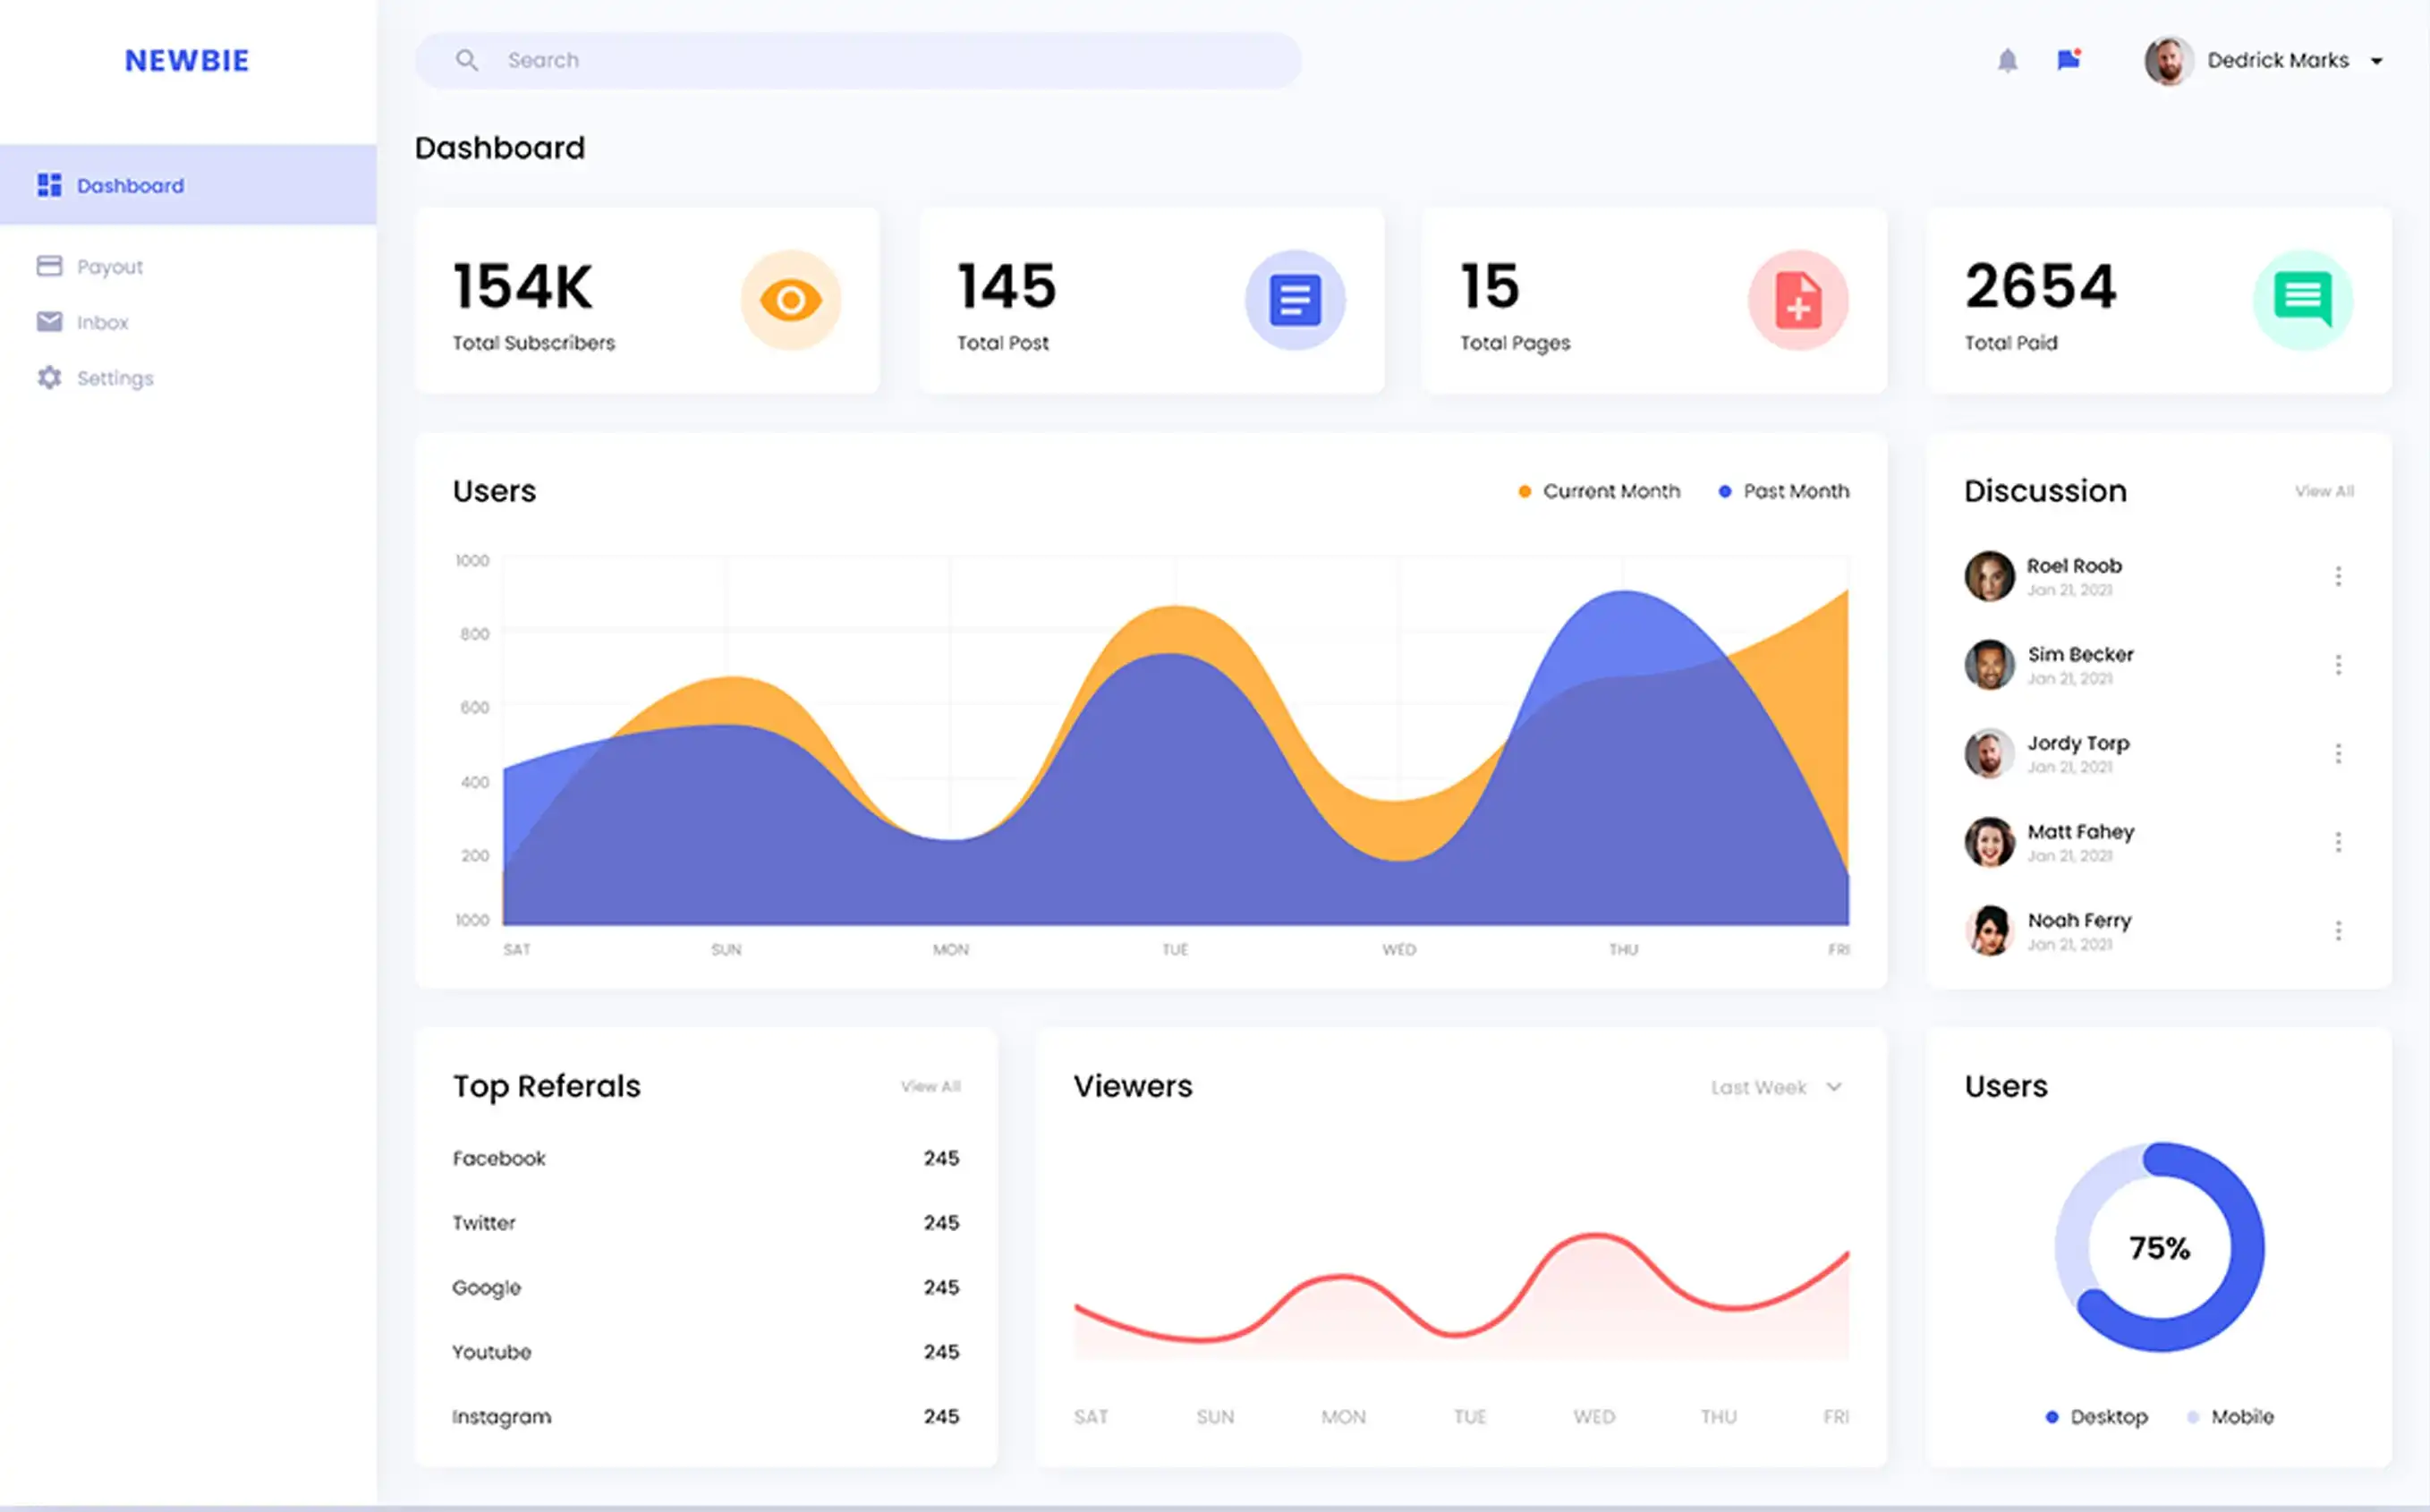Image resolution: width=2430 pixels, height=1512 pixels.
Task: Click the search magnifier icon
Action: click(x=466, y=60)
